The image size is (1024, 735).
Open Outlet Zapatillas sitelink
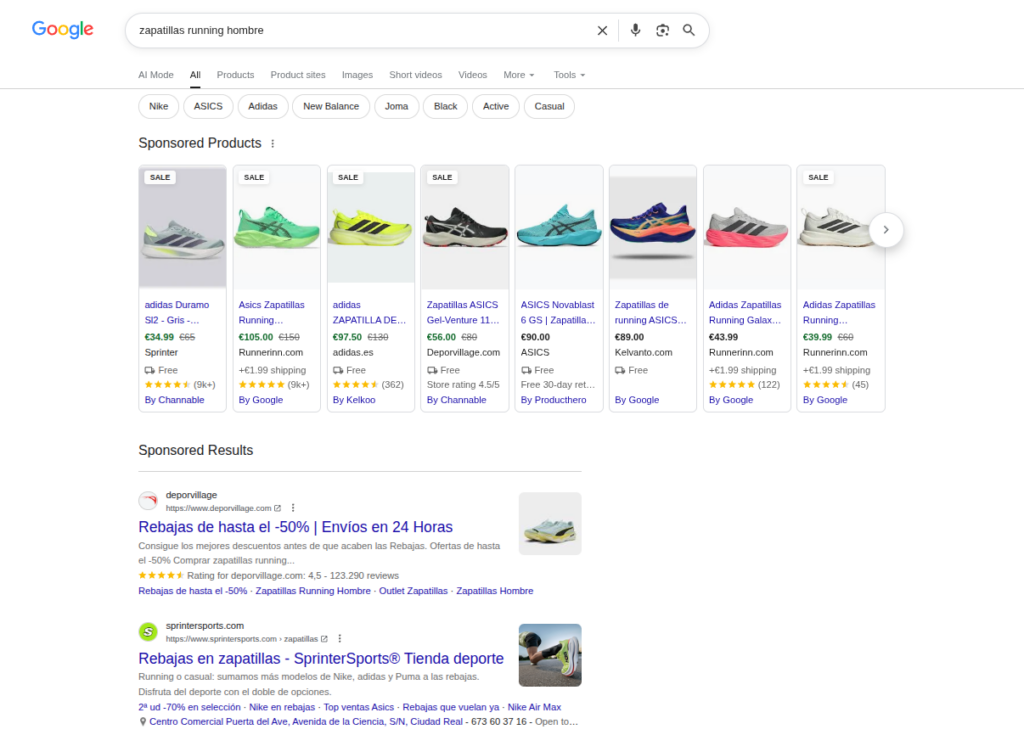pos(413,591)
